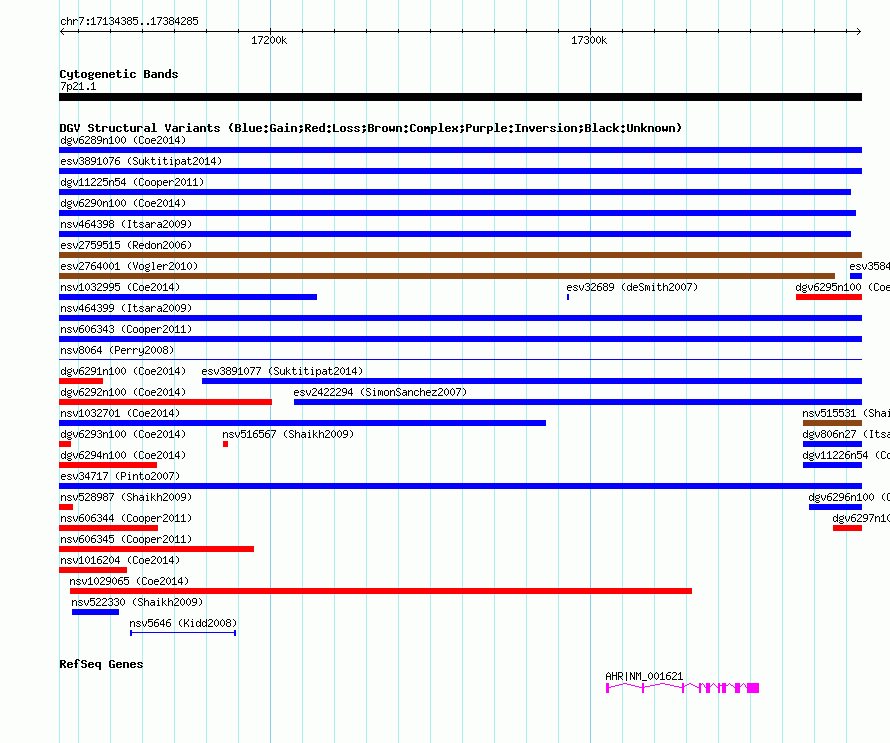Click the dgv6289n100 (Coe2014) gain bar

460,150
